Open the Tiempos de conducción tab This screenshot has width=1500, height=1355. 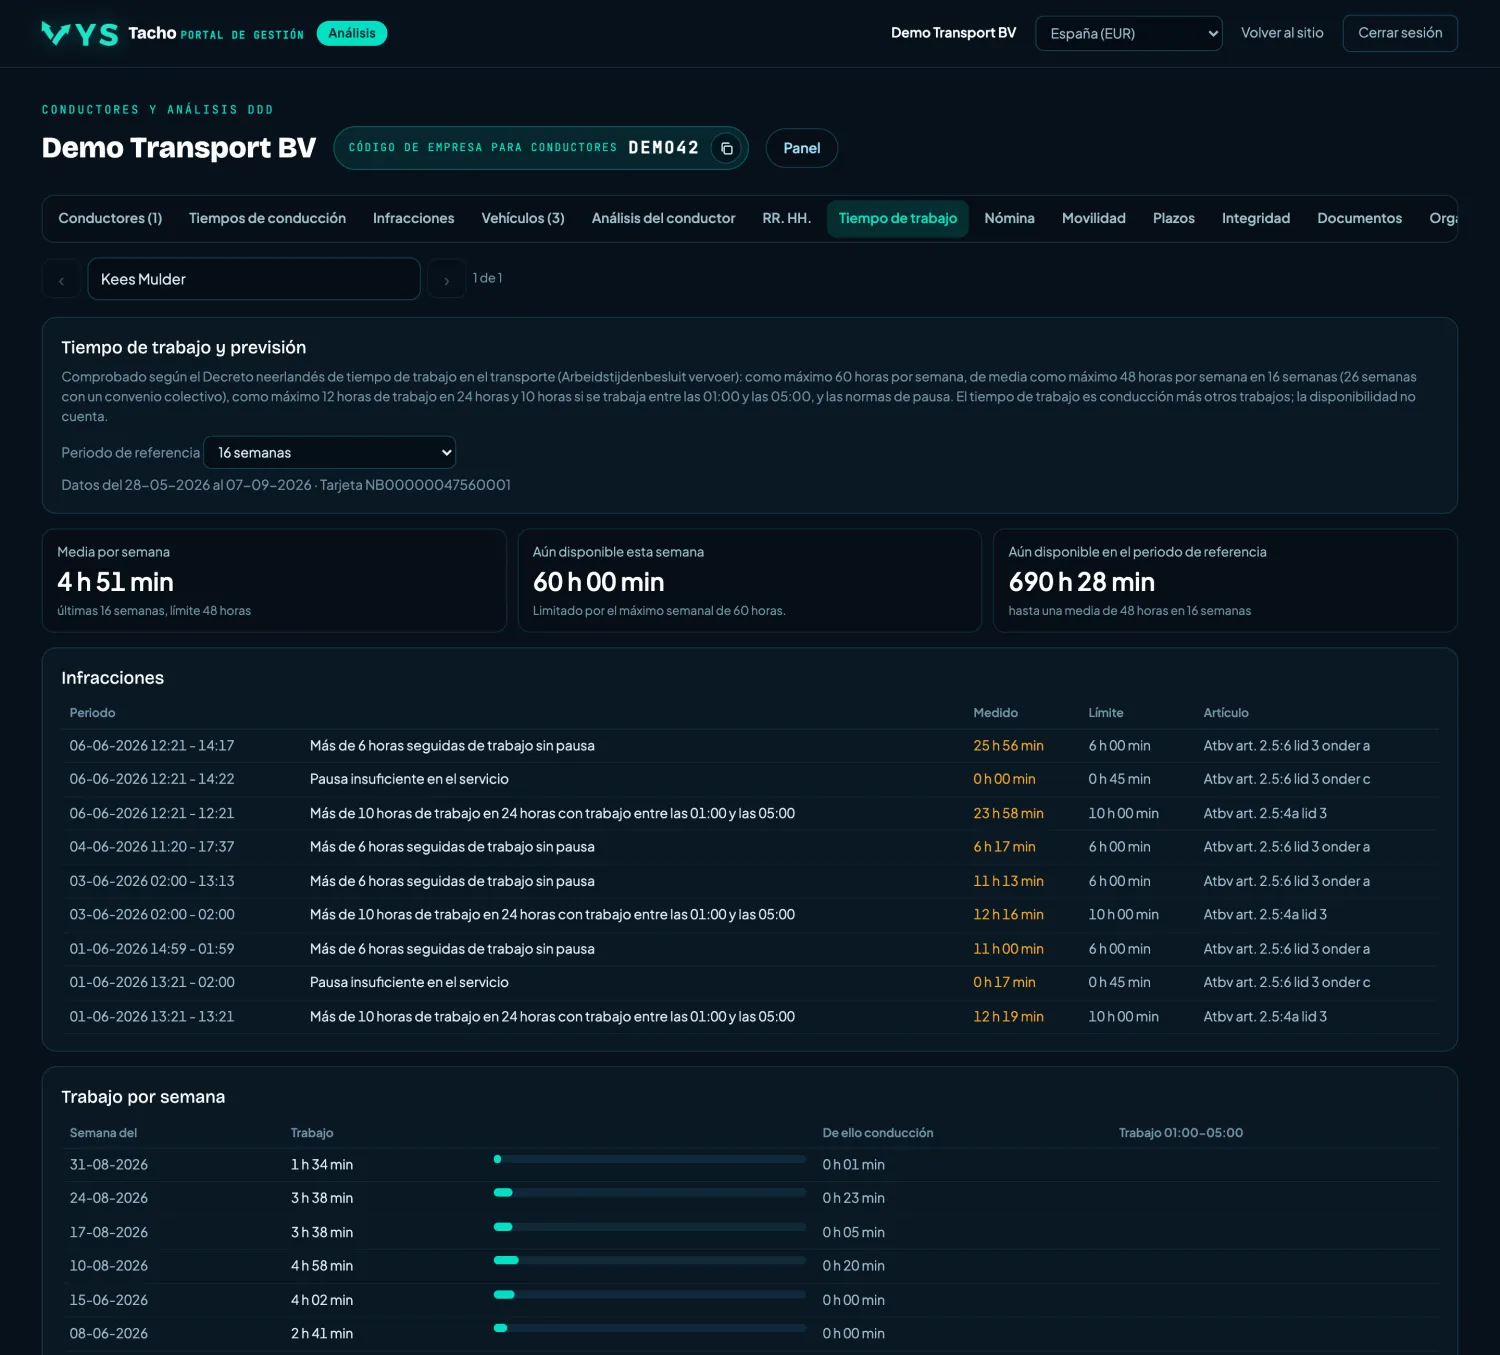(267, 218)
